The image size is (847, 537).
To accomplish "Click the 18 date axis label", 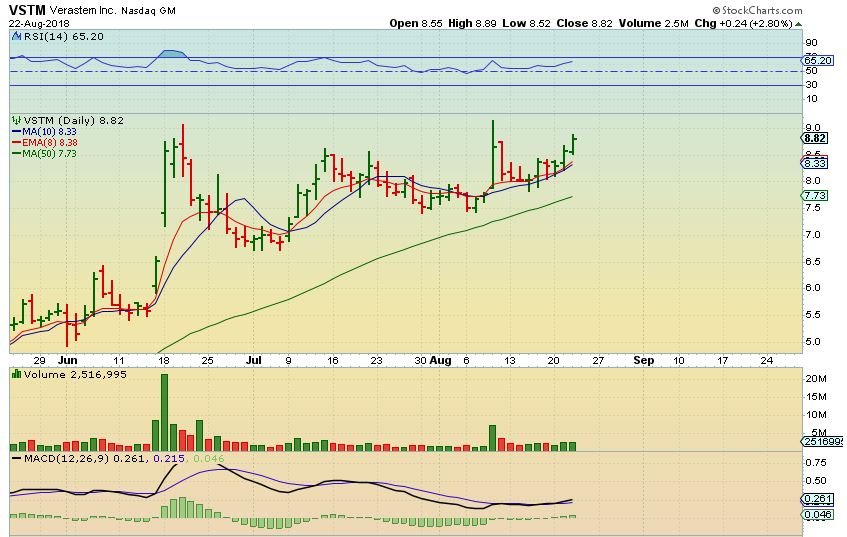I will [x=164, y=360].
